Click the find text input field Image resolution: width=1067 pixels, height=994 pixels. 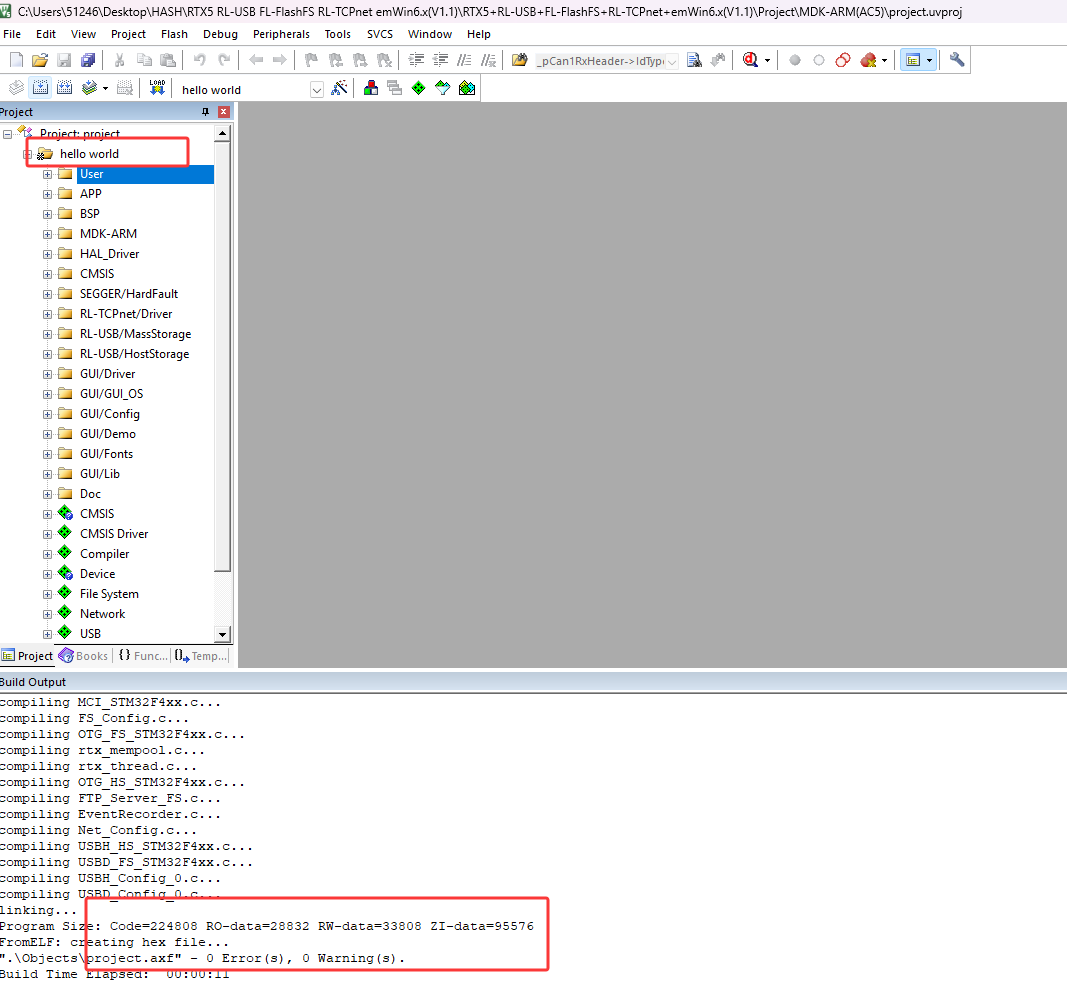point(600,61)
